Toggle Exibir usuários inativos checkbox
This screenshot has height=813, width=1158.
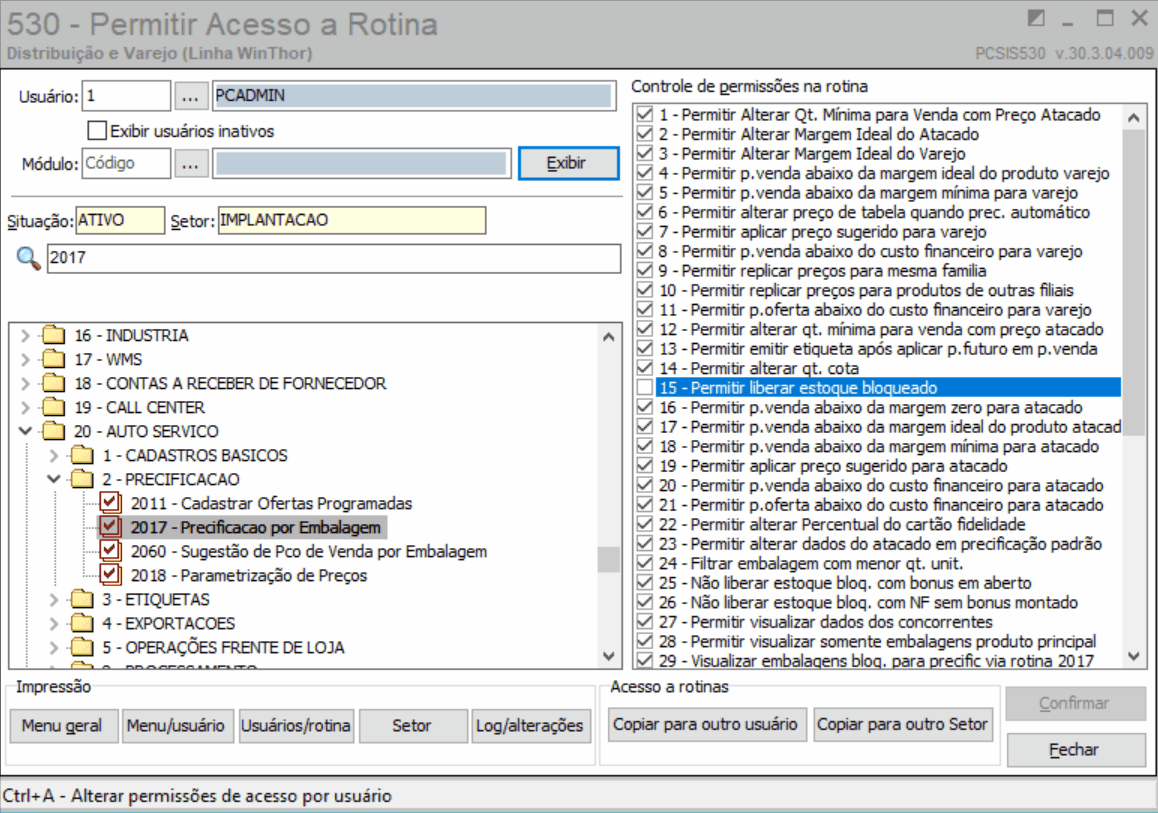tap(97, 131)
